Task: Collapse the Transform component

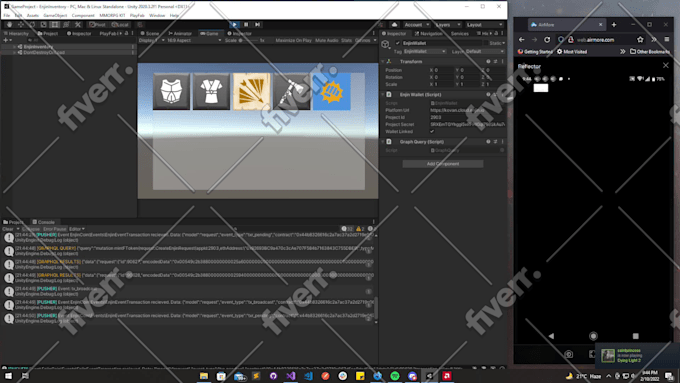Action: [x=383, y=62]
